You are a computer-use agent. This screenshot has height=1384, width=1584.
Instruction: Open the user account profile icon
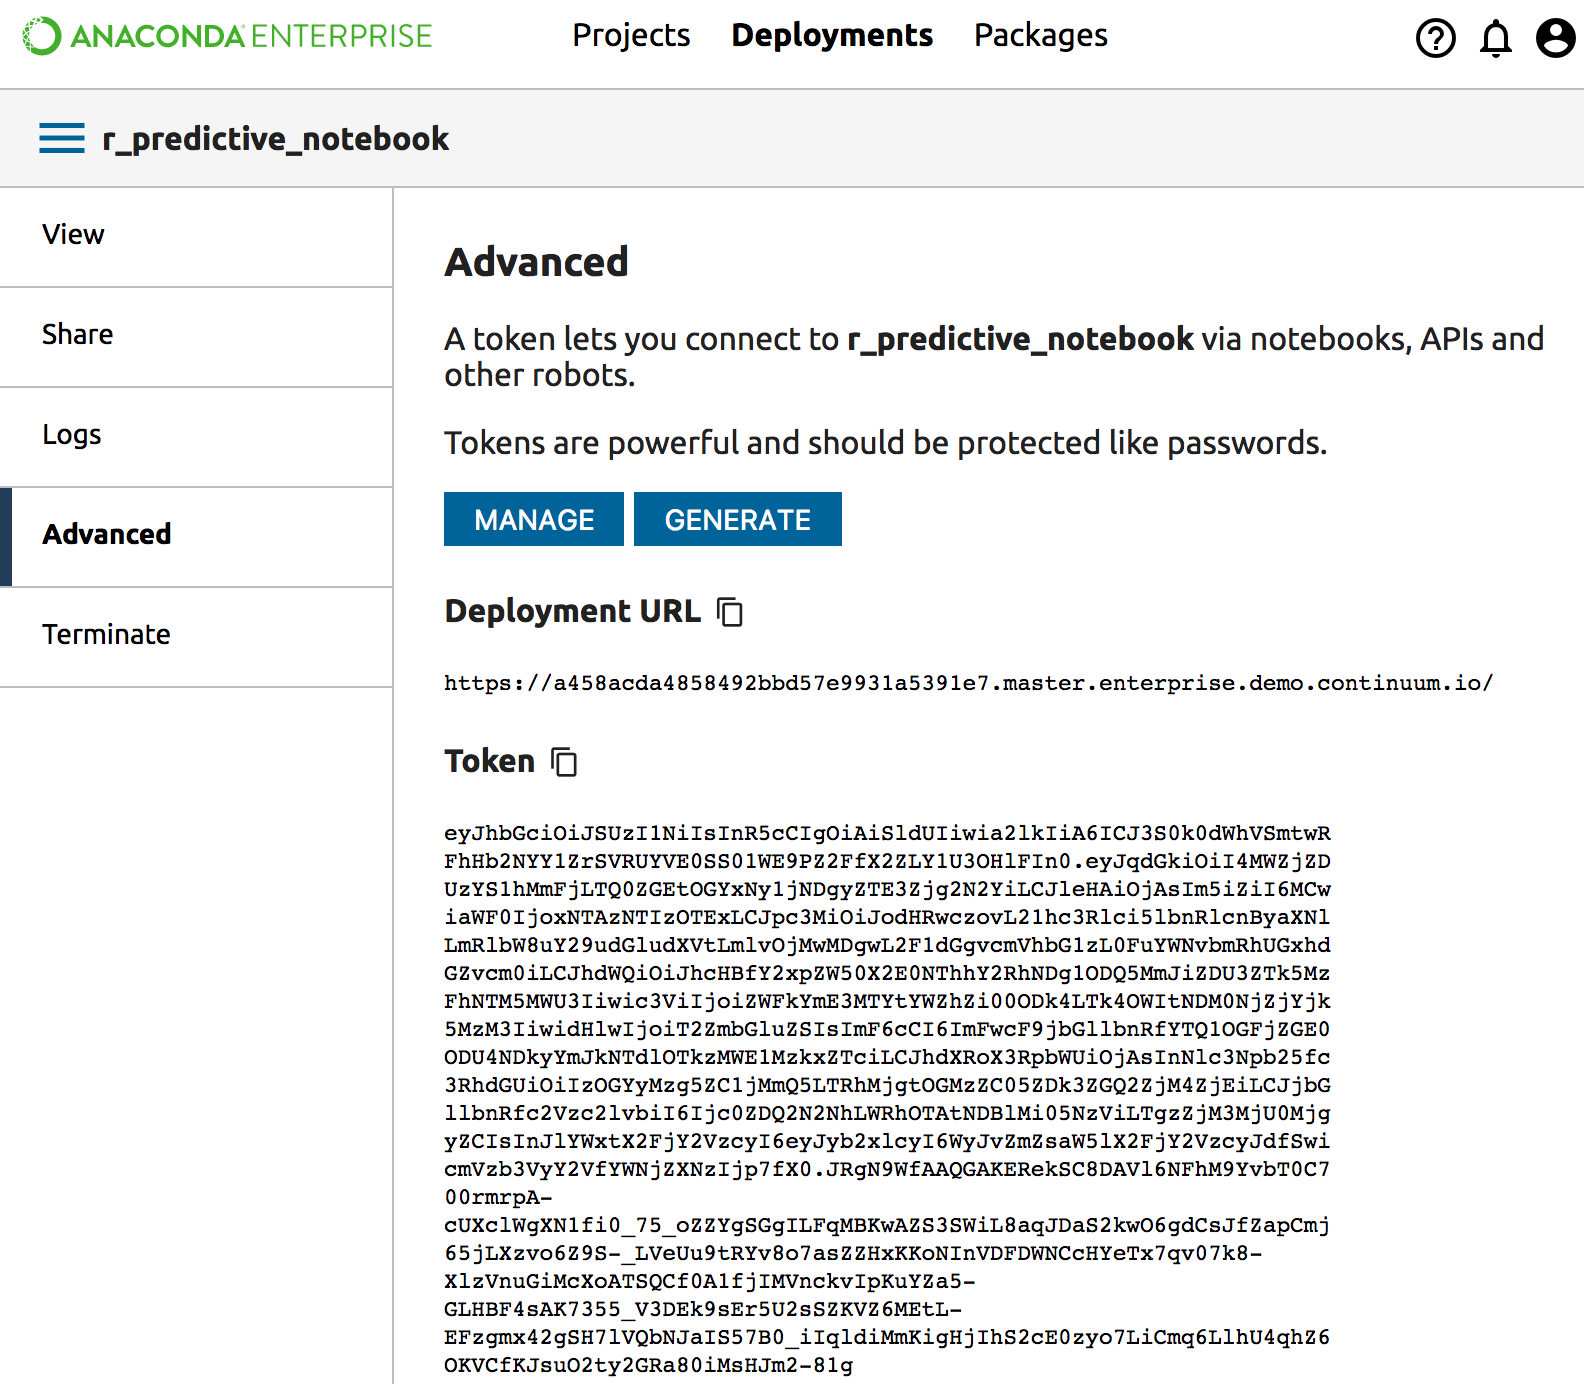[x=1555, y=38]
